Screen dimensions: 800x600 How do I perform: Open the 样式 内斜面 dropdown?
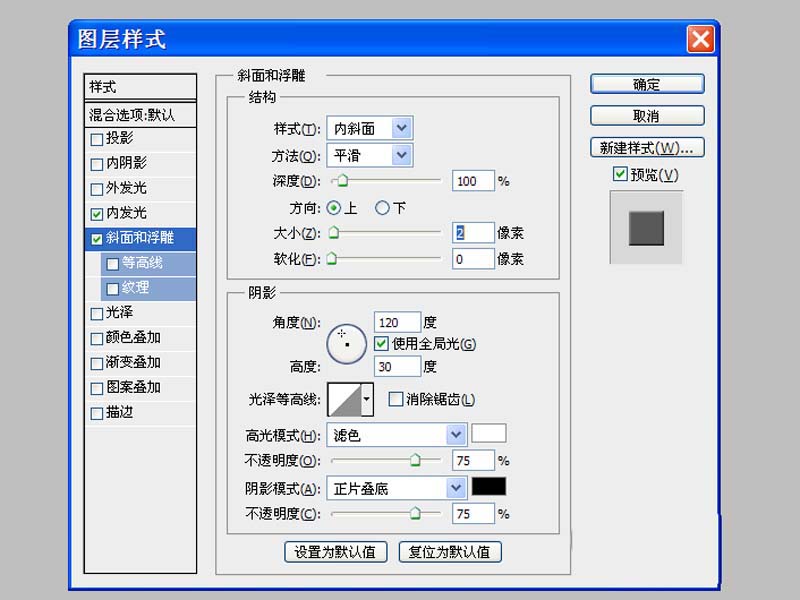(401, 128)
